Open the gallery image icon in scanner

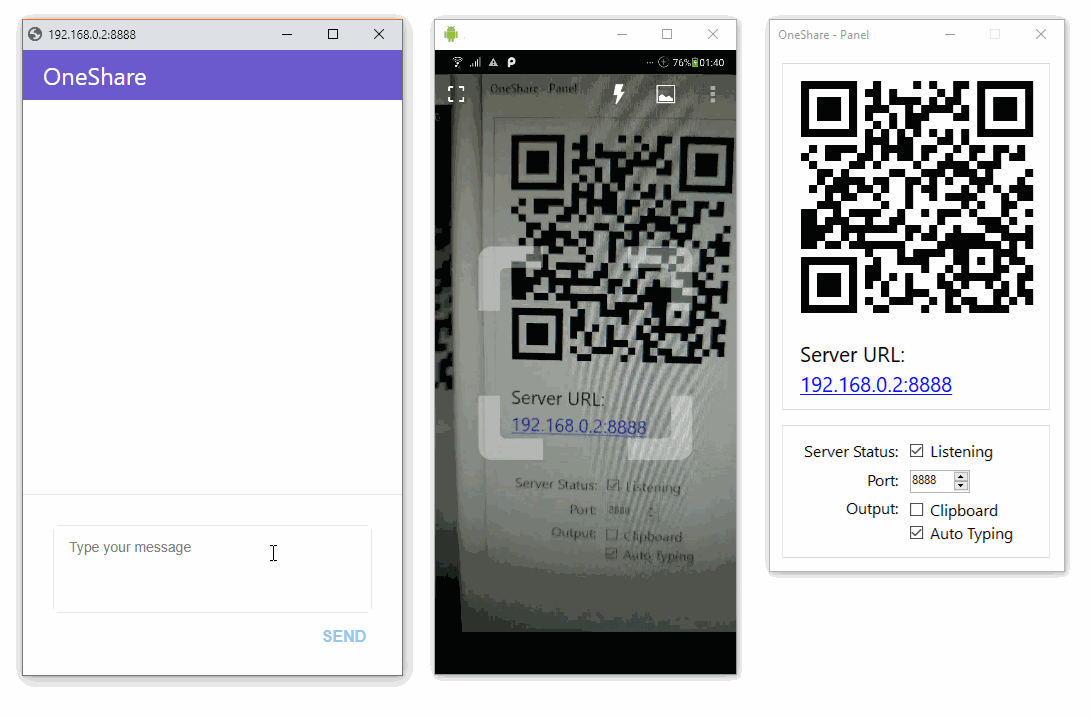[666, 94]
